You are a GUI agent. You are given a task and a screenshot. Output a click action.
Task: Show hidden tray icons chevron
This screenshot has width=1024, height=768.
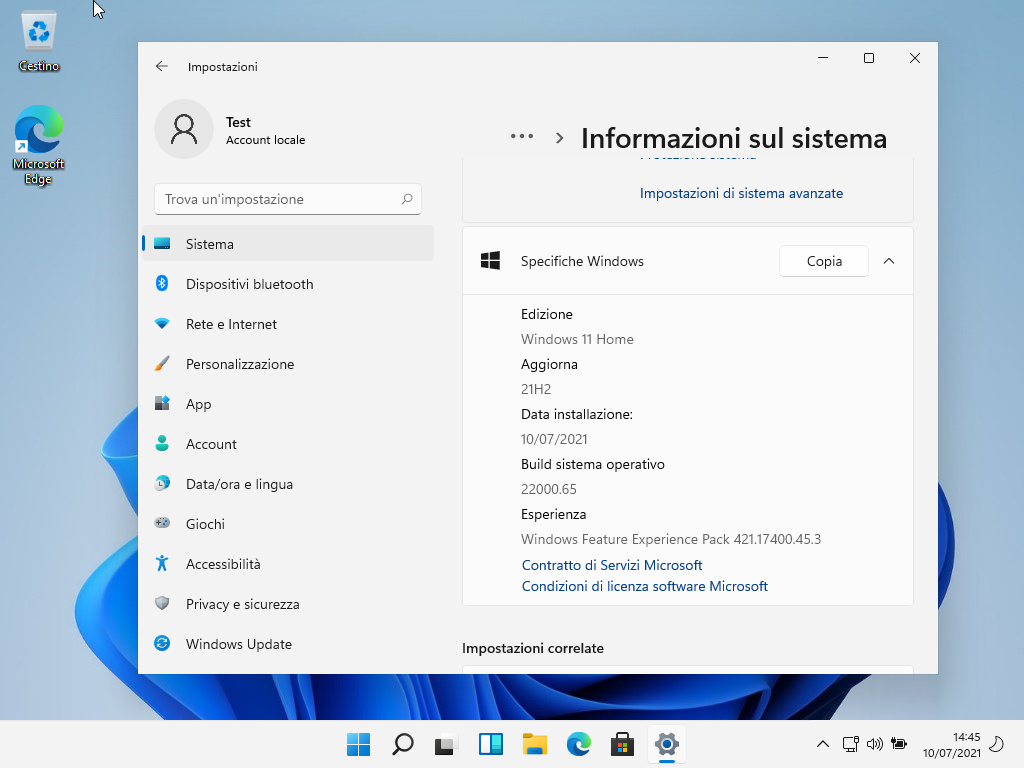point(823,744)
